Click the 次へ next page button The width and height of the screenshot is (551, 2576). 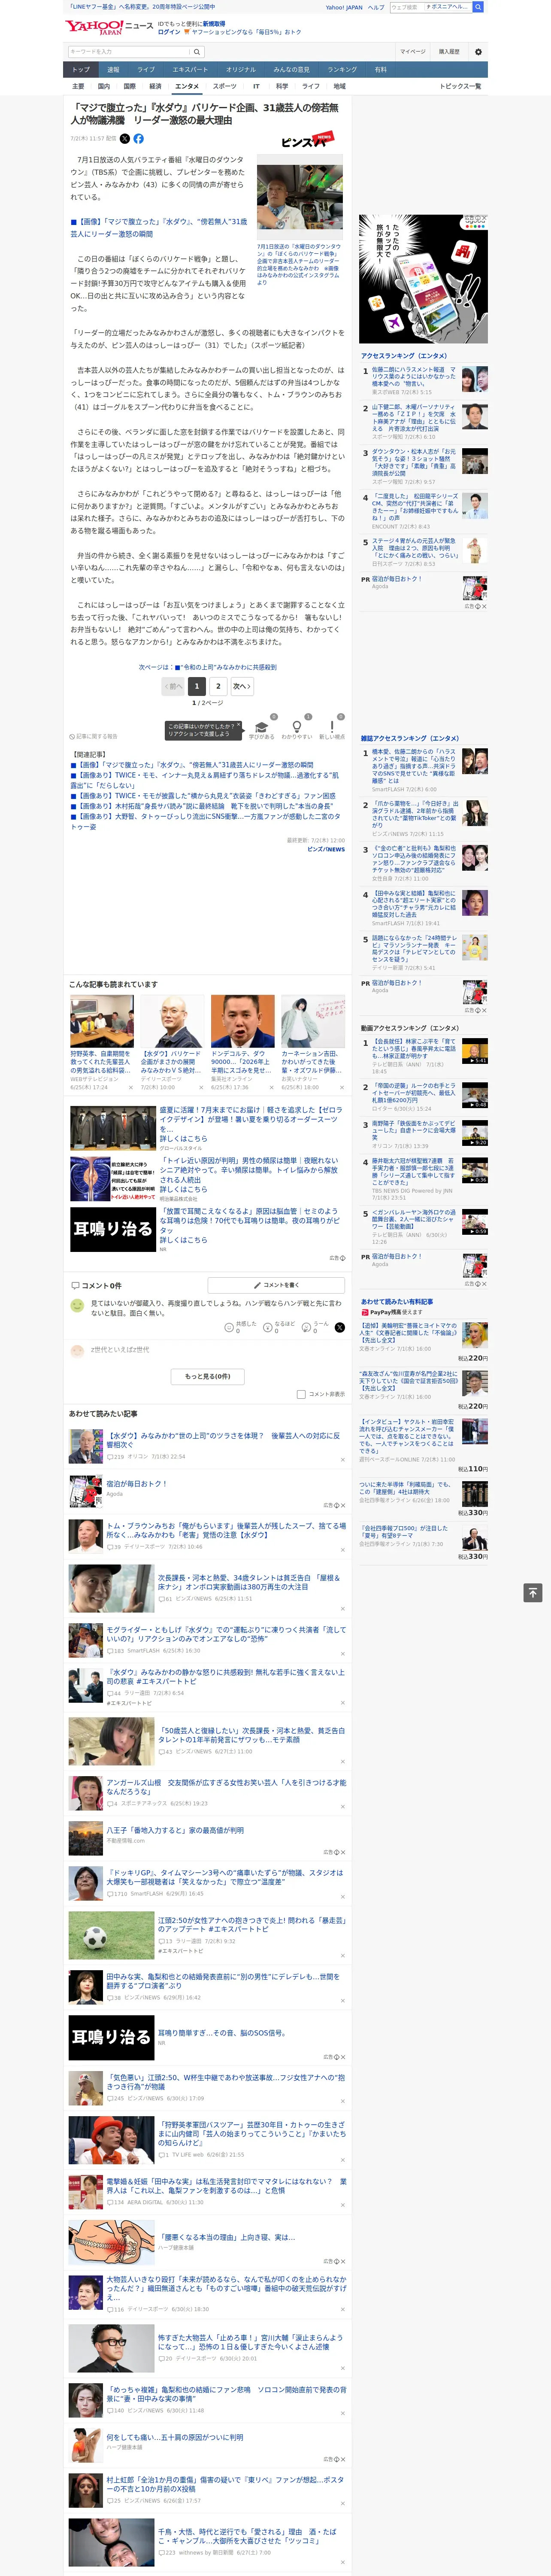pos(242,686)
